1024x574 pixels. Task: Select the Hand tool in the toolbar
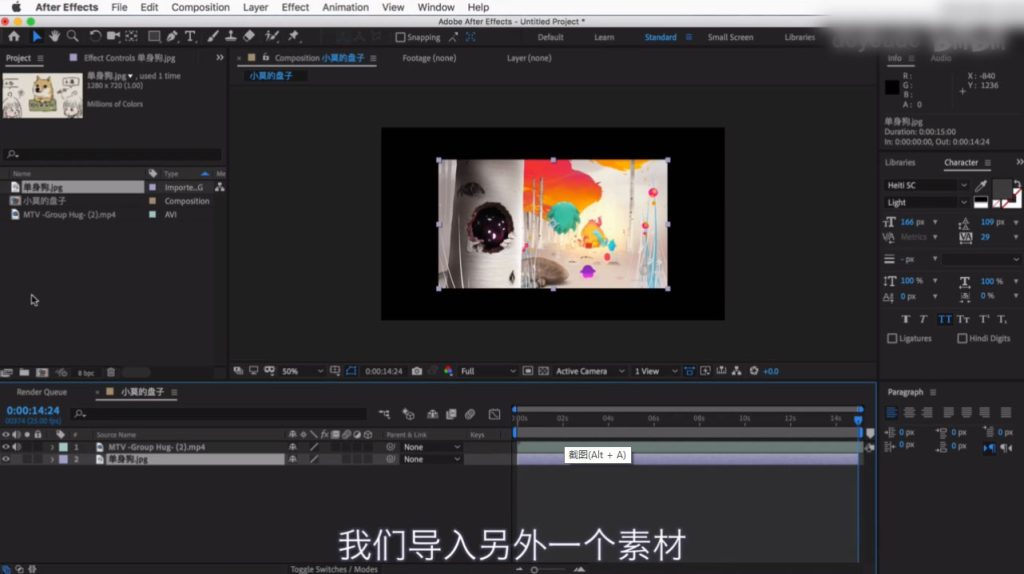[x=54, y=37]
